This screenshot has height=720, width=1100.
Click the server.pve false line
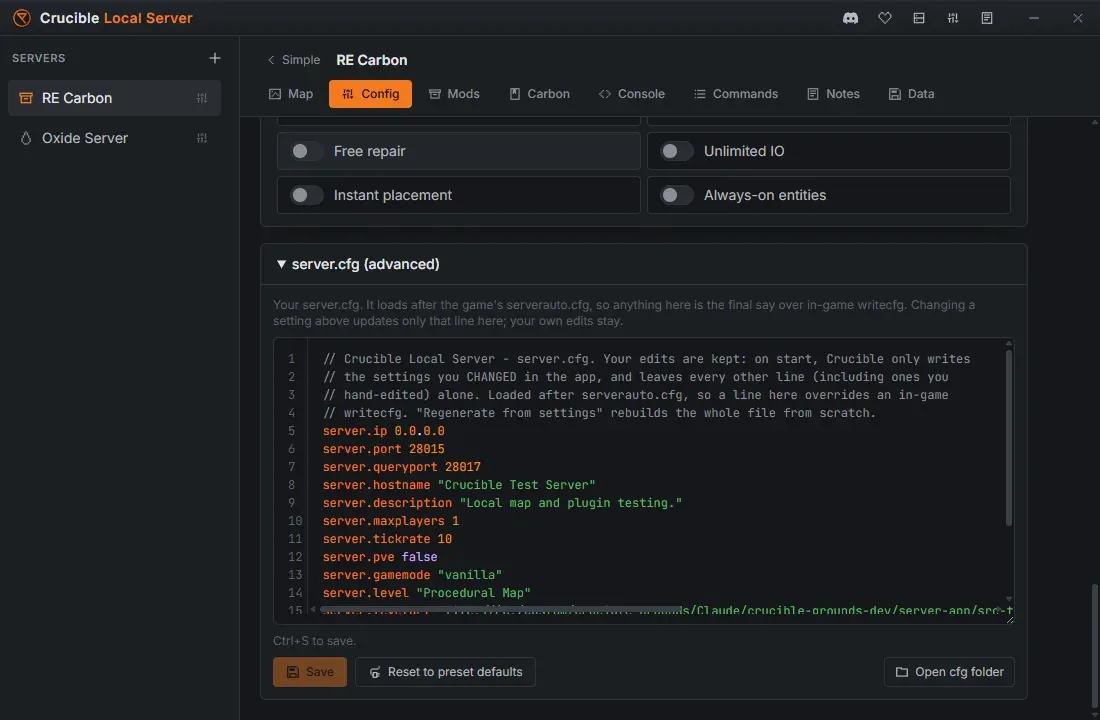(x=380, y=557)
